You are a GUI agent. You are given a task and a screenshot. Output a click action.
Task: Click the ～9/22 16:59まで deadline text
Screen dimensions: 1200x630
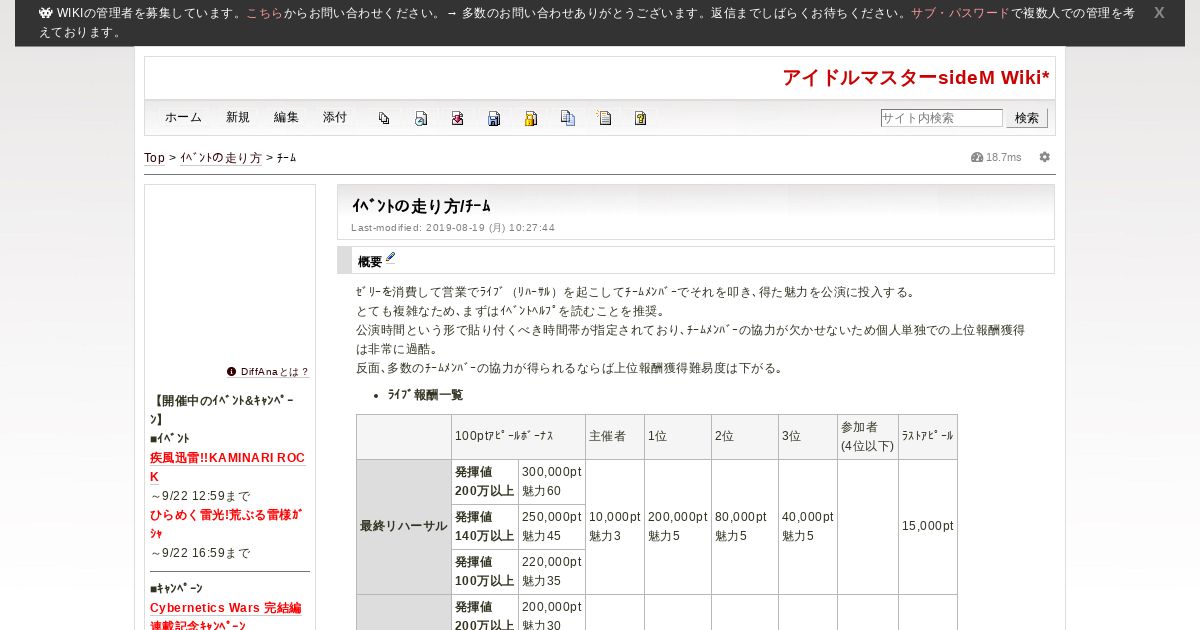coord(200,553)
